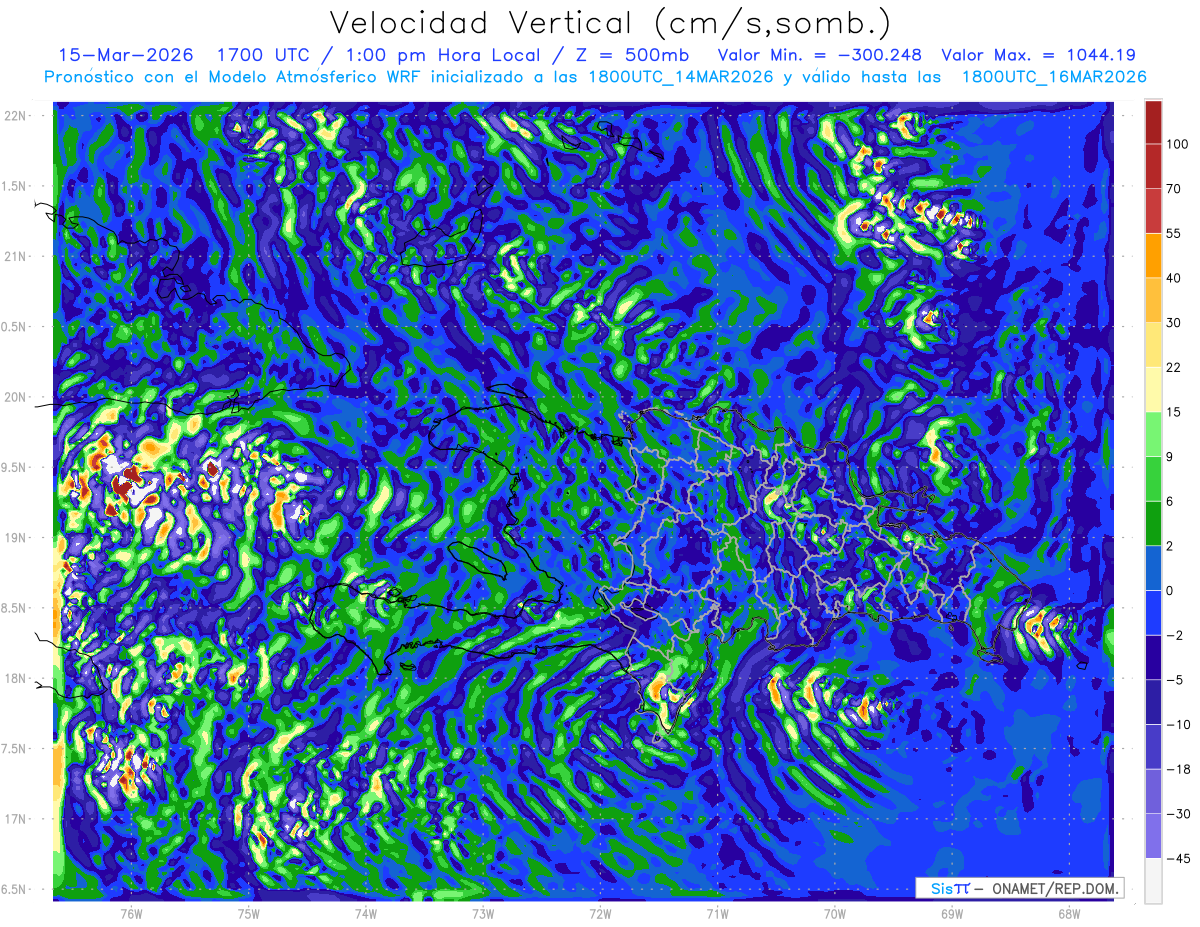This screenshot has width=1200, height=927.
Task: Pick the light green swatch between 15 and 9
Action: tap(1153, 434)
